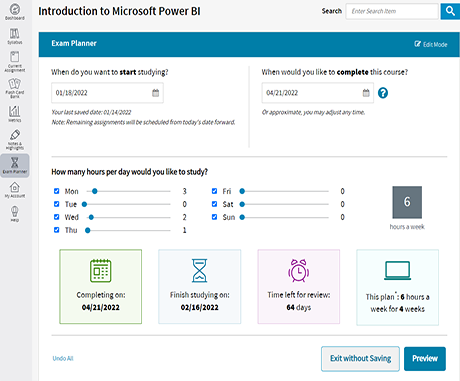Click the Mon hours slider handle
460x381 pixels.
point(95,191)
